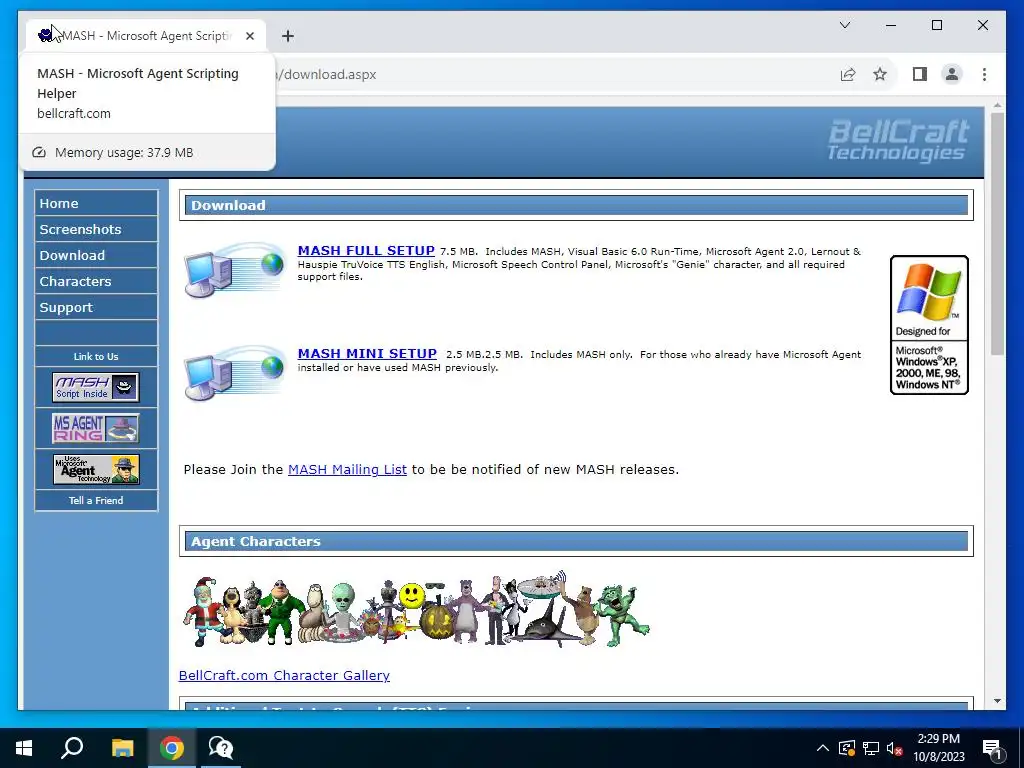Open BellCraft.com Character Gallery link
The height and width of the screenshot is (768, 1024).
click(284, 675)
